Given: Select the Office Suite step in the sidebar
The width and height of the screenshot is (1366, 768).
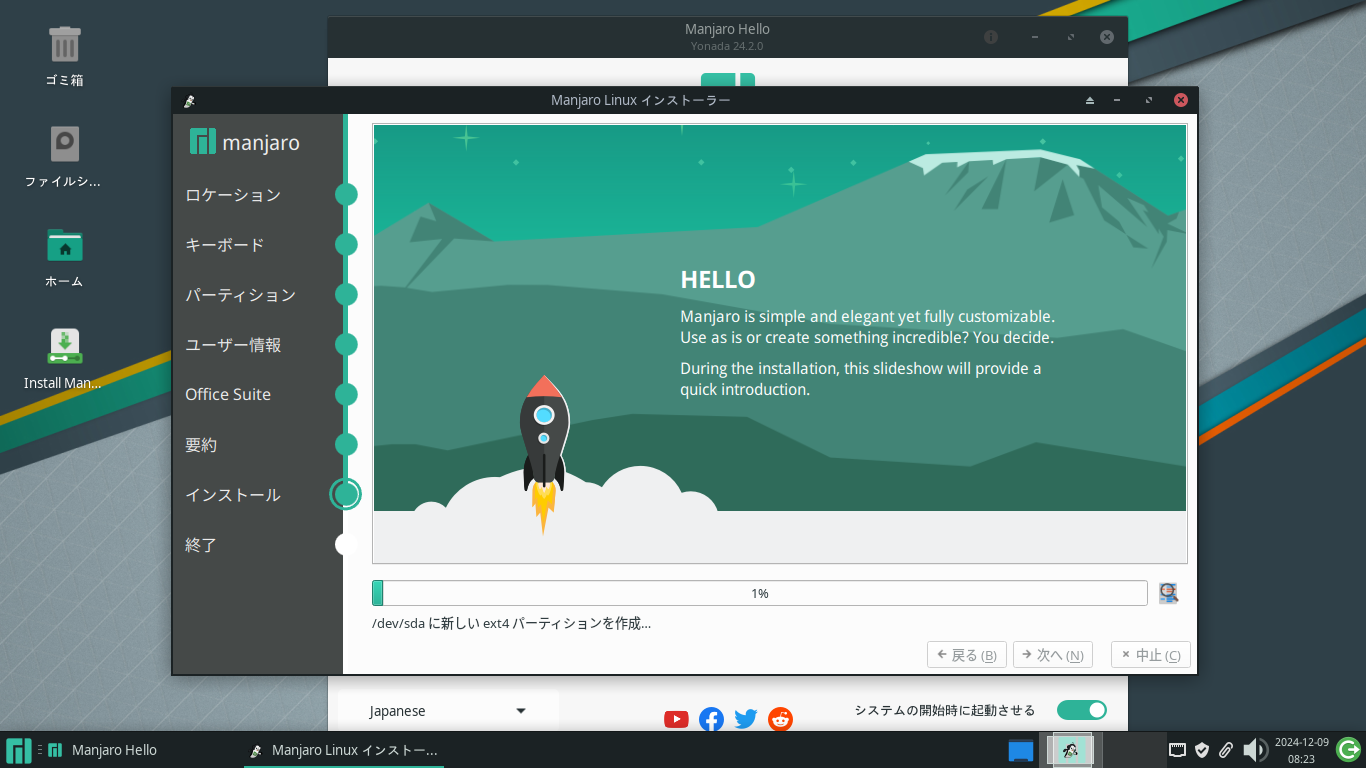Looking at the screenshot, I should tap(228, 394).
